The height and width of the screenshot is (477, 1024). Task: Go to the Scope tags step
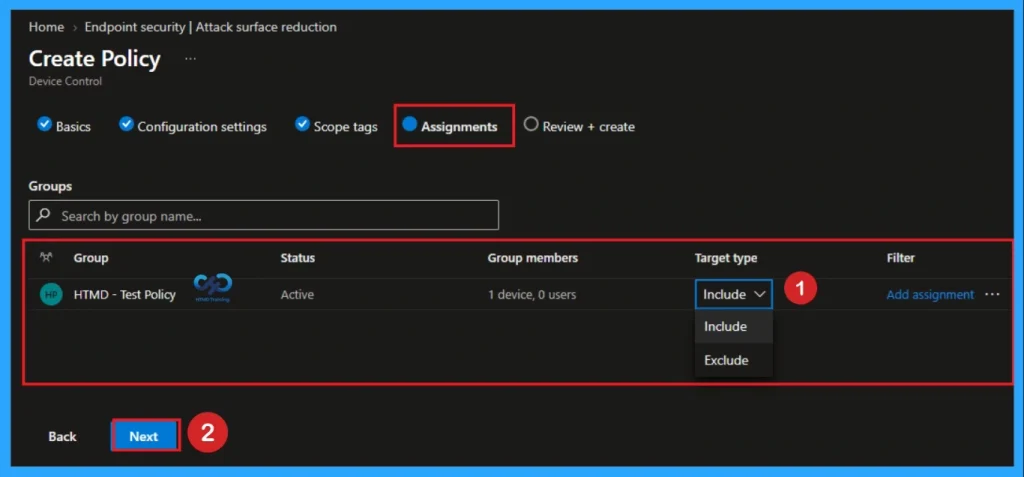[336, 126]
